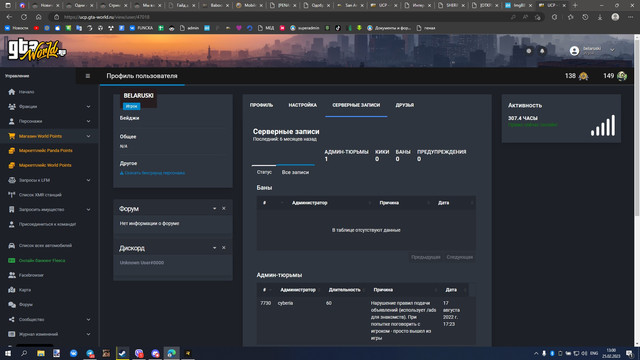Viewport: 640px width, 360px height.
Task: Click the Персонажи person icon in sidebar
Action: (12, 121)
